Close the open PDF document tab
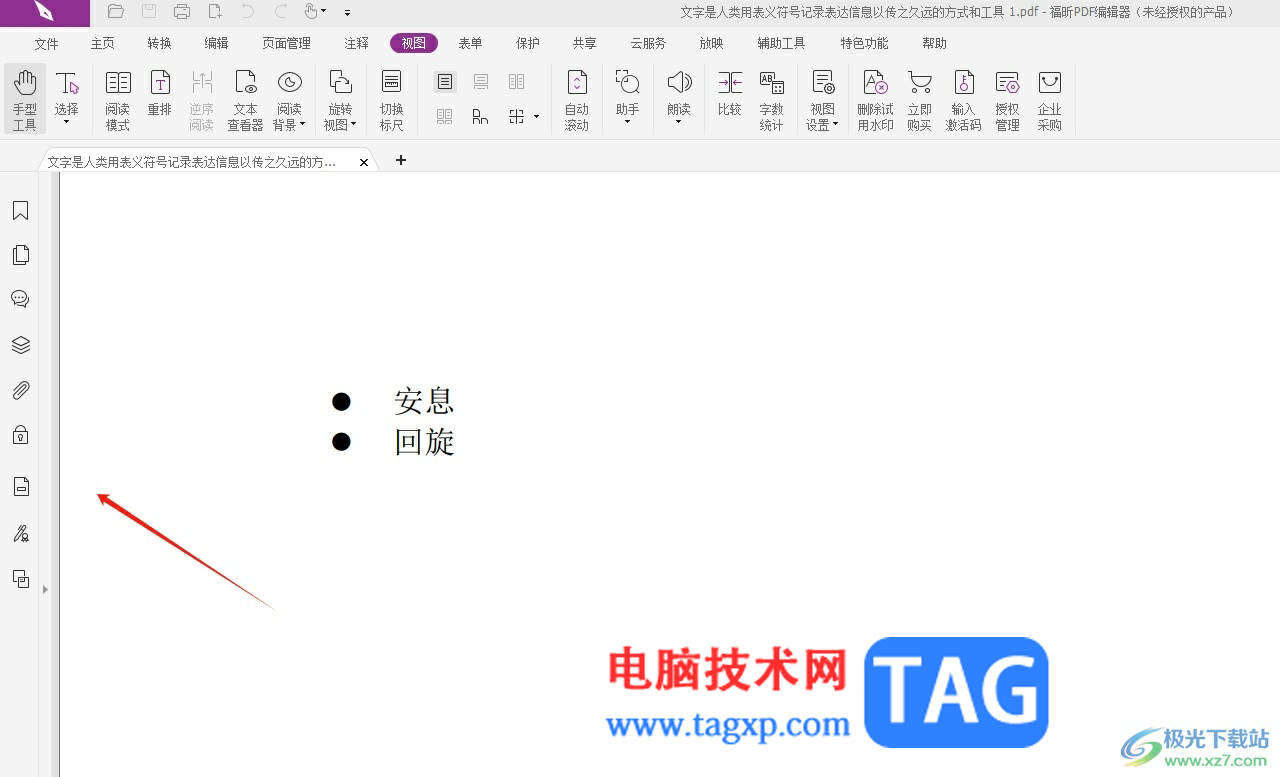Viewport: 1280px width, 777px height. pos(364,161)
